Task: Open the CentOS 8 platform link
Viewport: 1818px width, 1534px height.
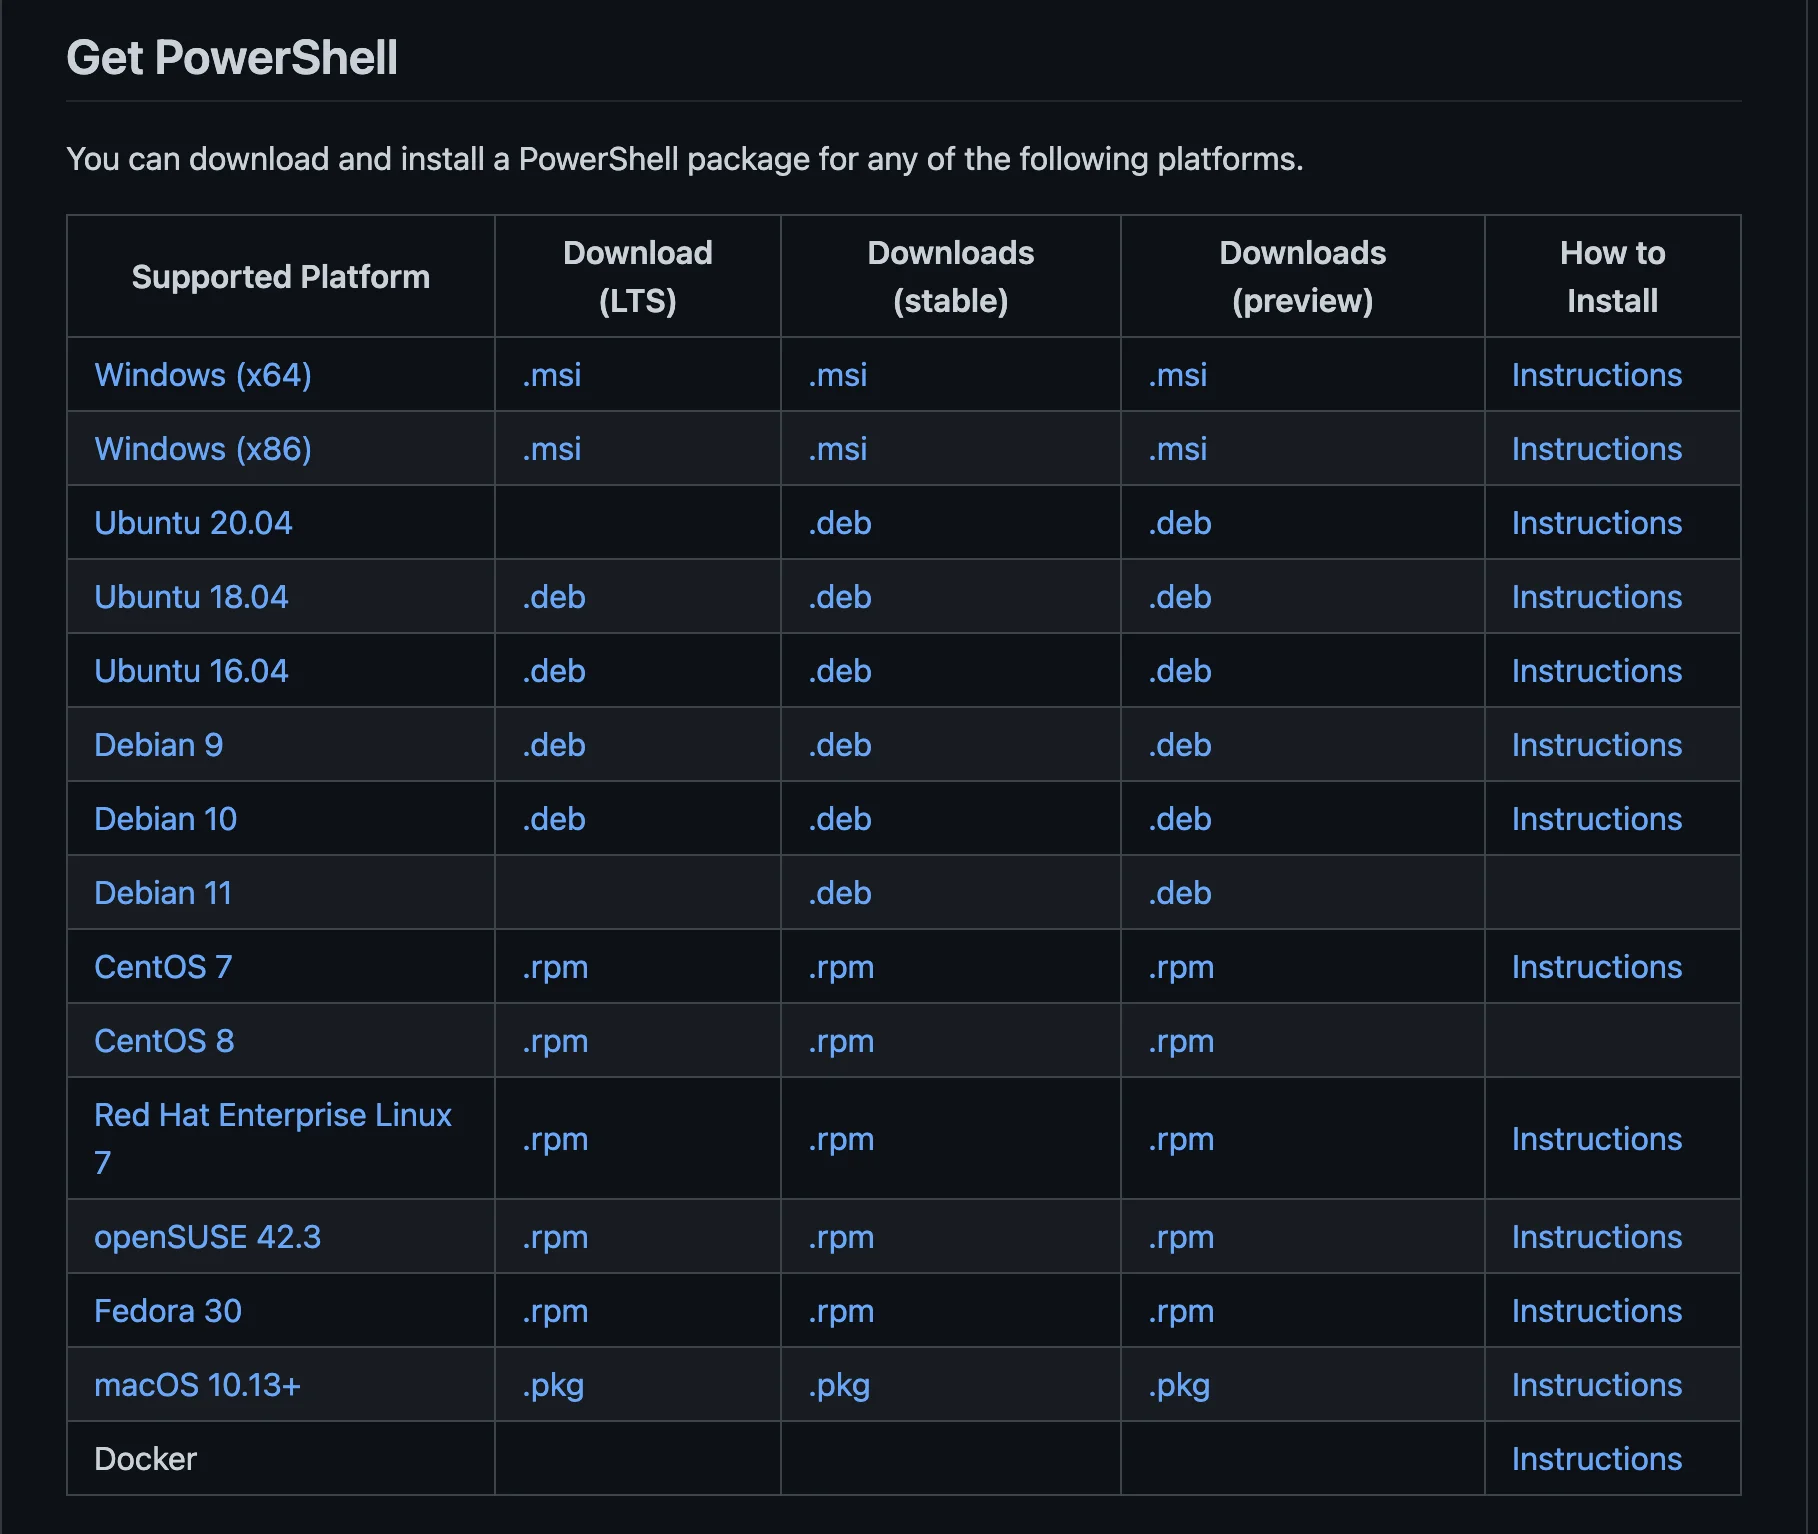Action: [164, 1041]
